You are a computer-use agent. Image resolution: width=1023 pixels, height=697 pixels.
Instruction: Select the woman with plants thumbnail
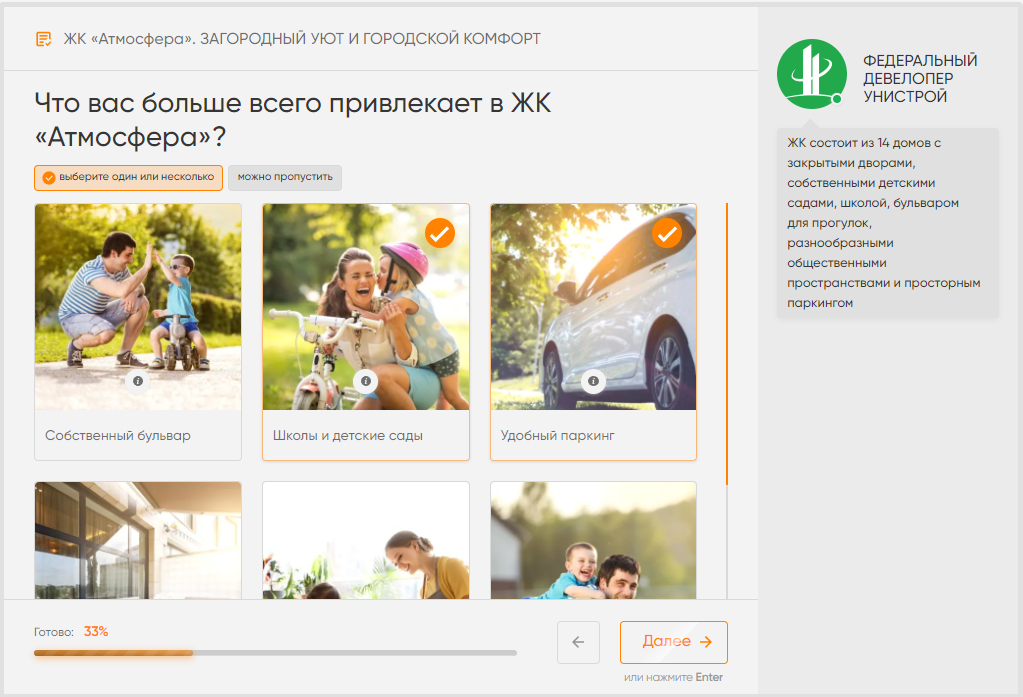(x=366, y=540)
